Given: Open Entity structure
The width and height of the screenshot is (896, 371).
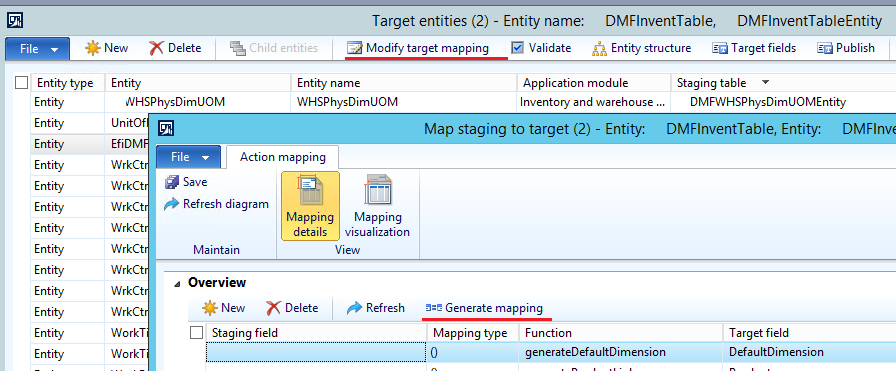Looking at the screenshot, I should click(x=642, y=48).
